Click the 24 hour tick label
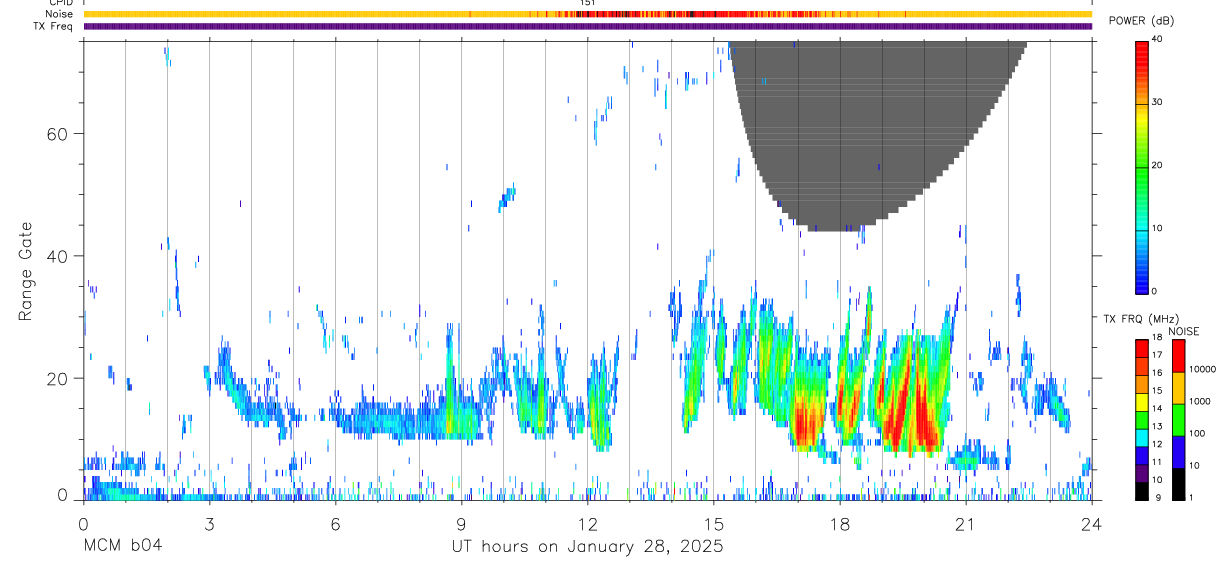 click(1091, 523)
